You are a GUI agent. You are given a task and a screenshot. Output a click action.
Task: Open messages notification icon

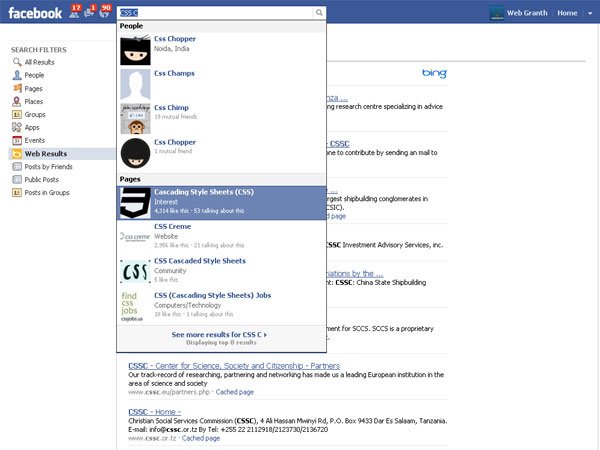point(90,12)
